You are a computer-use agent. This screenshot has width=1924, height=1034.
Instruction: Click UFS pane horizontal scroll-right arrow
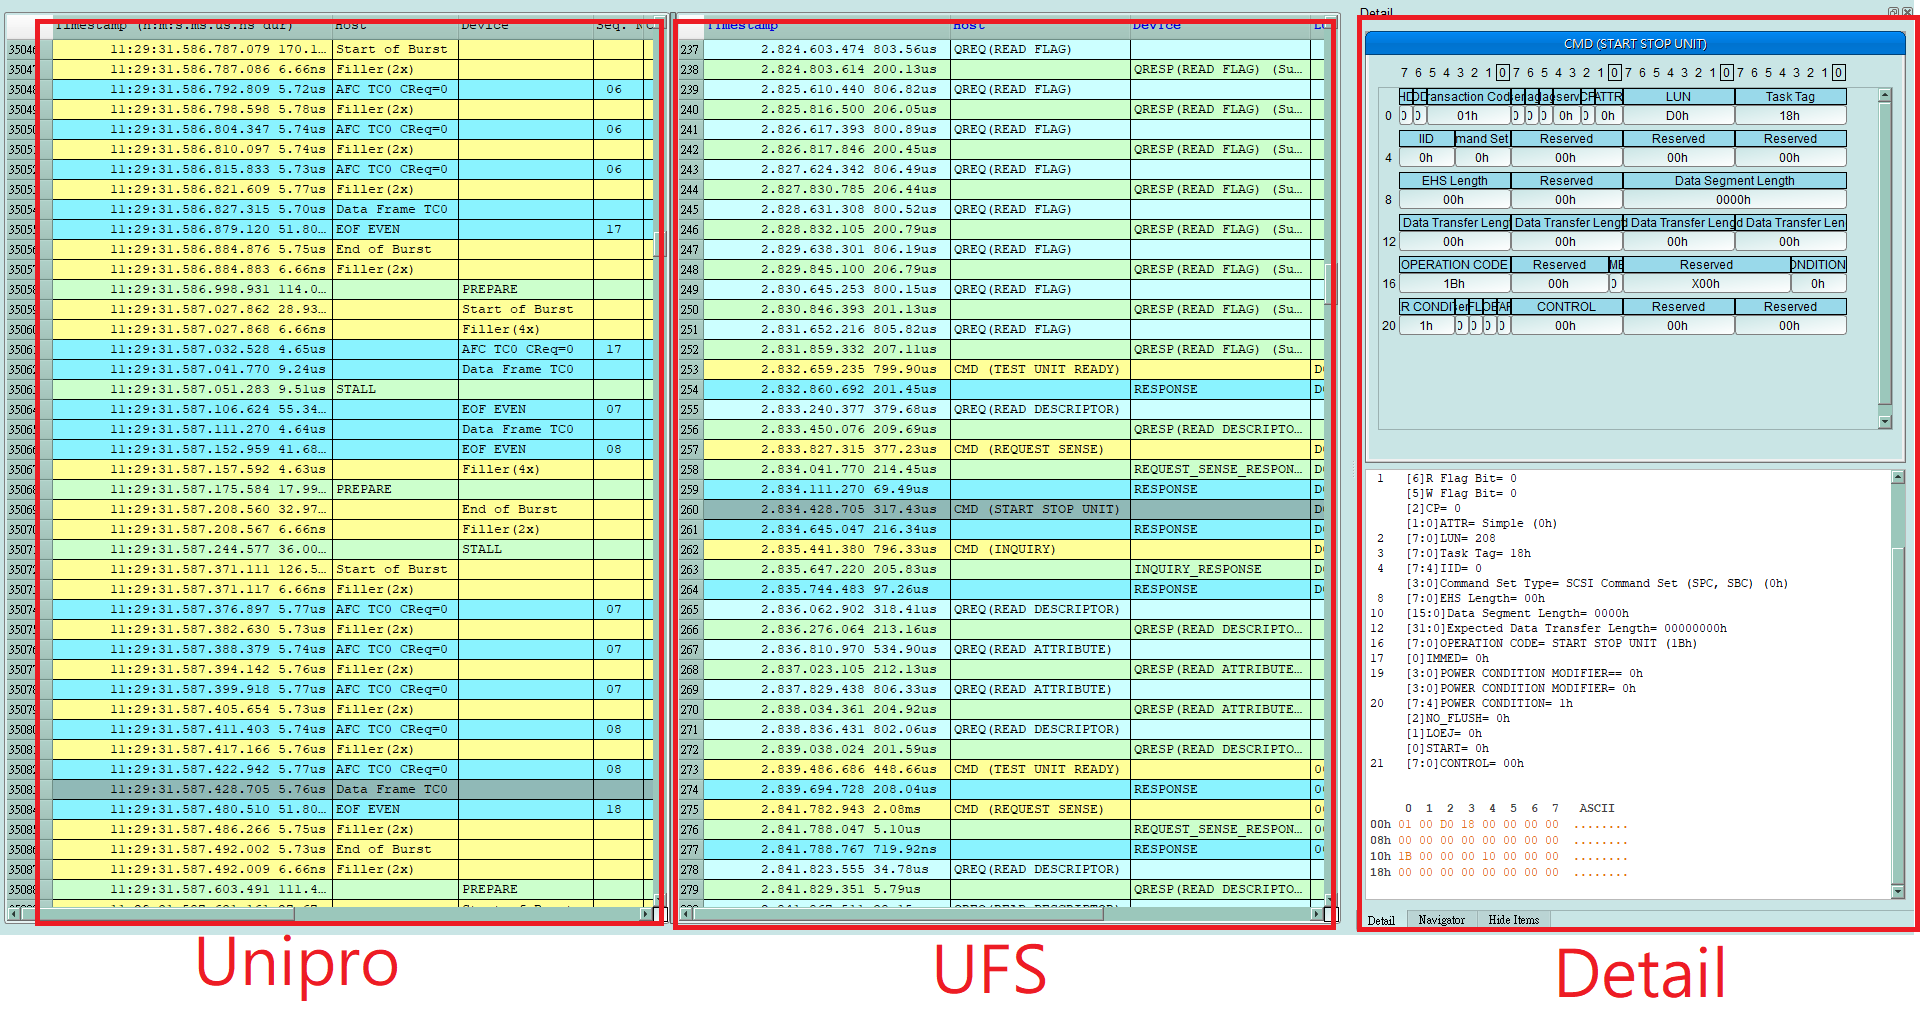pos(1317,913)
